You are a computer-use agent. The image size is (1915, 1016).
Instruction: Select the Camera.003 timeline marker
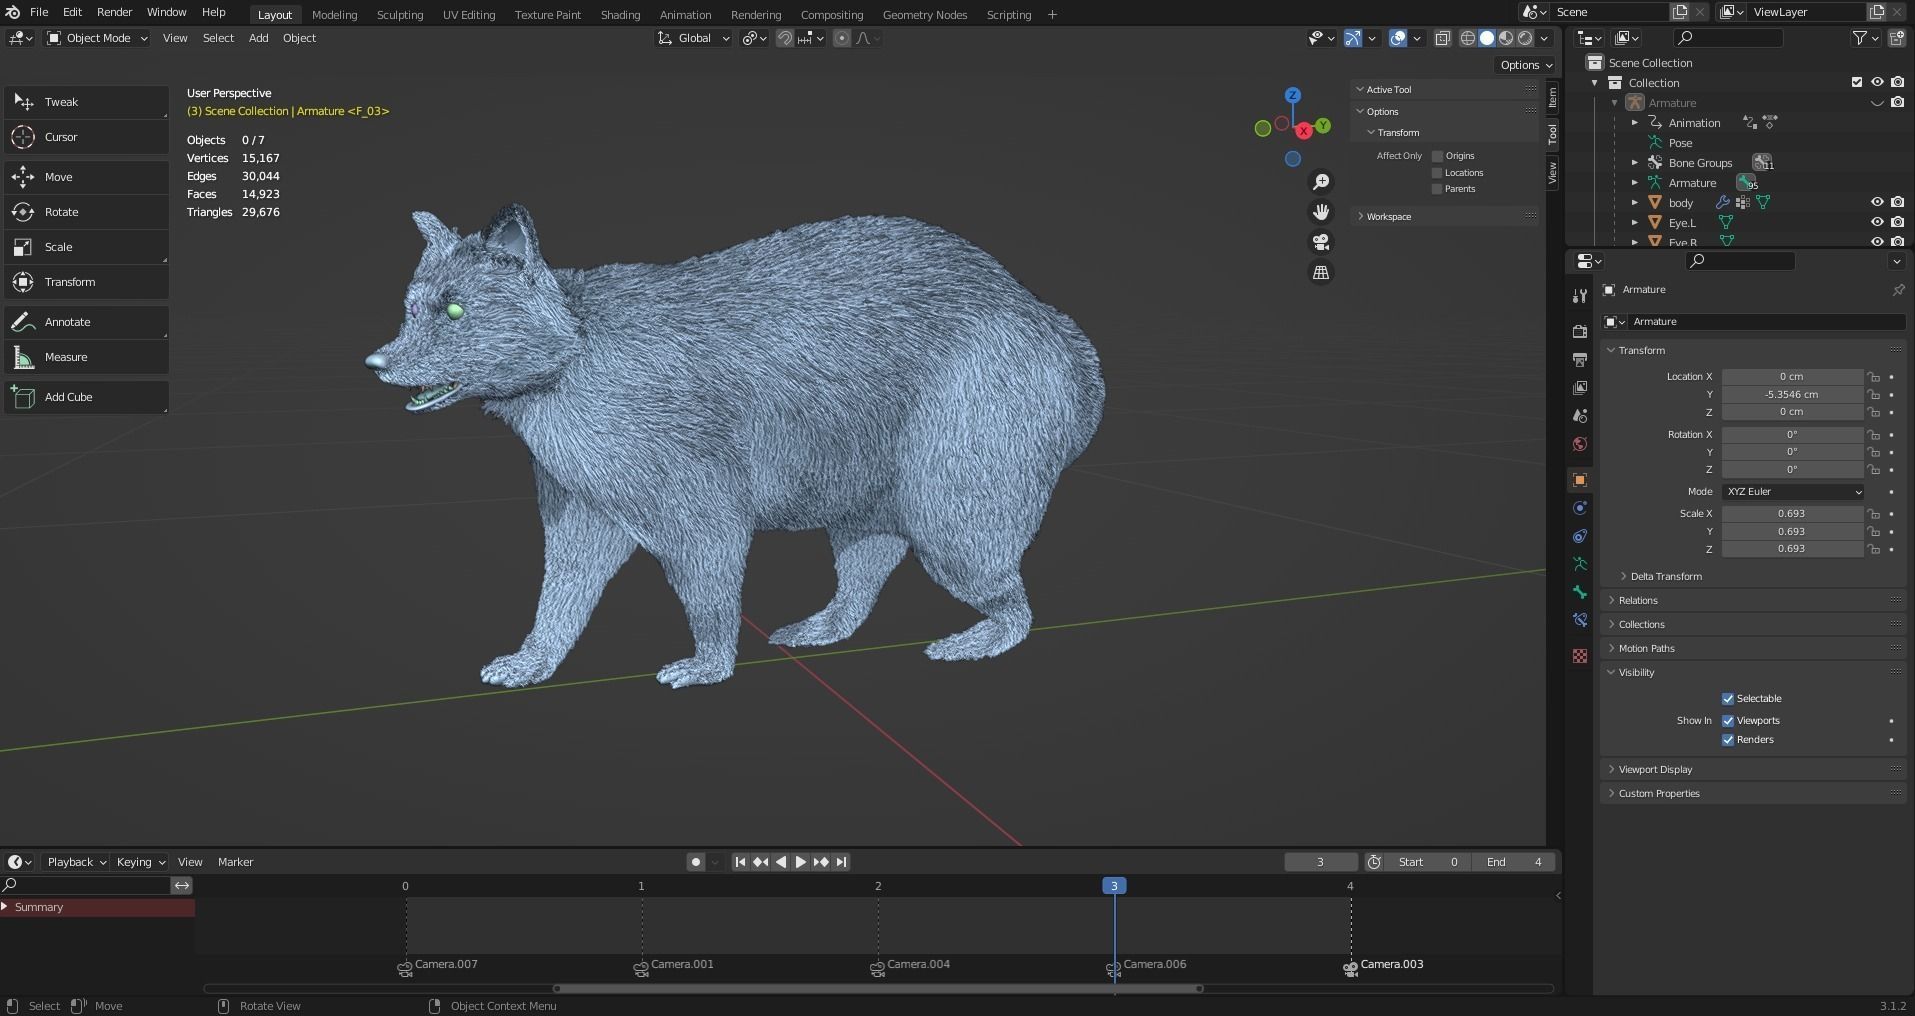(1384, 966)
